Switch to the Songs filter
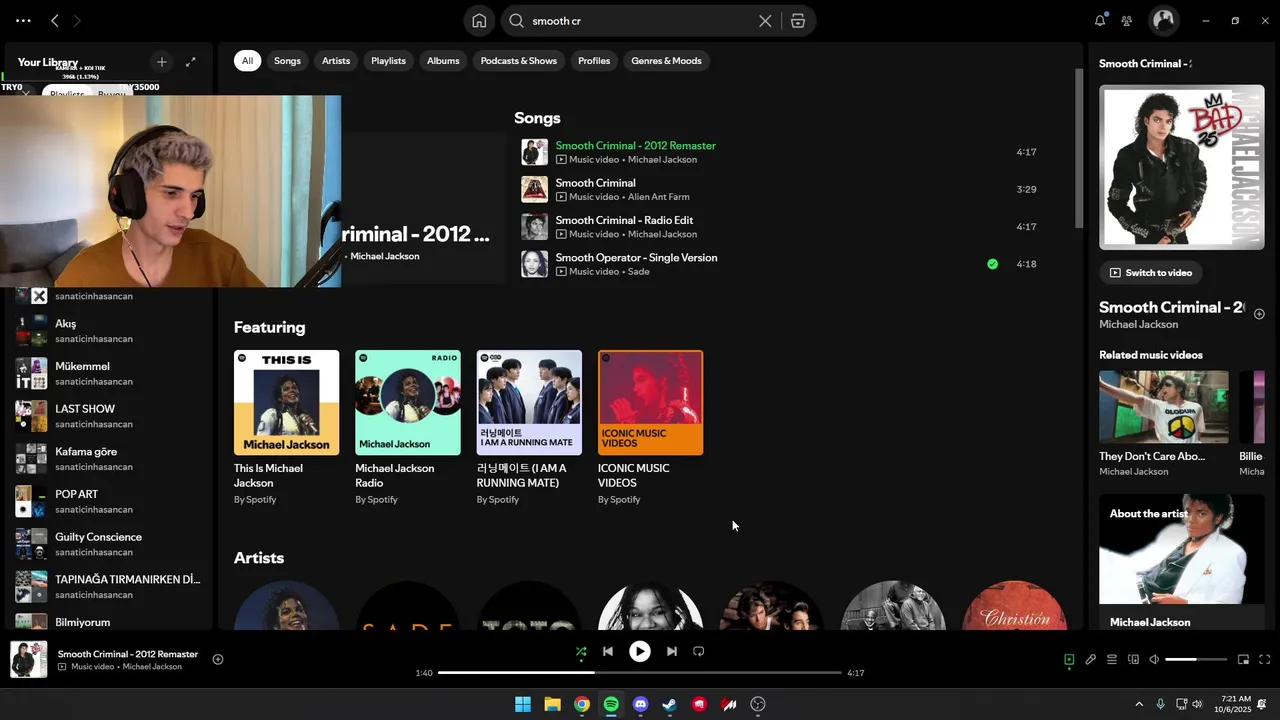The image size is (1280, 720). point(287,61)
